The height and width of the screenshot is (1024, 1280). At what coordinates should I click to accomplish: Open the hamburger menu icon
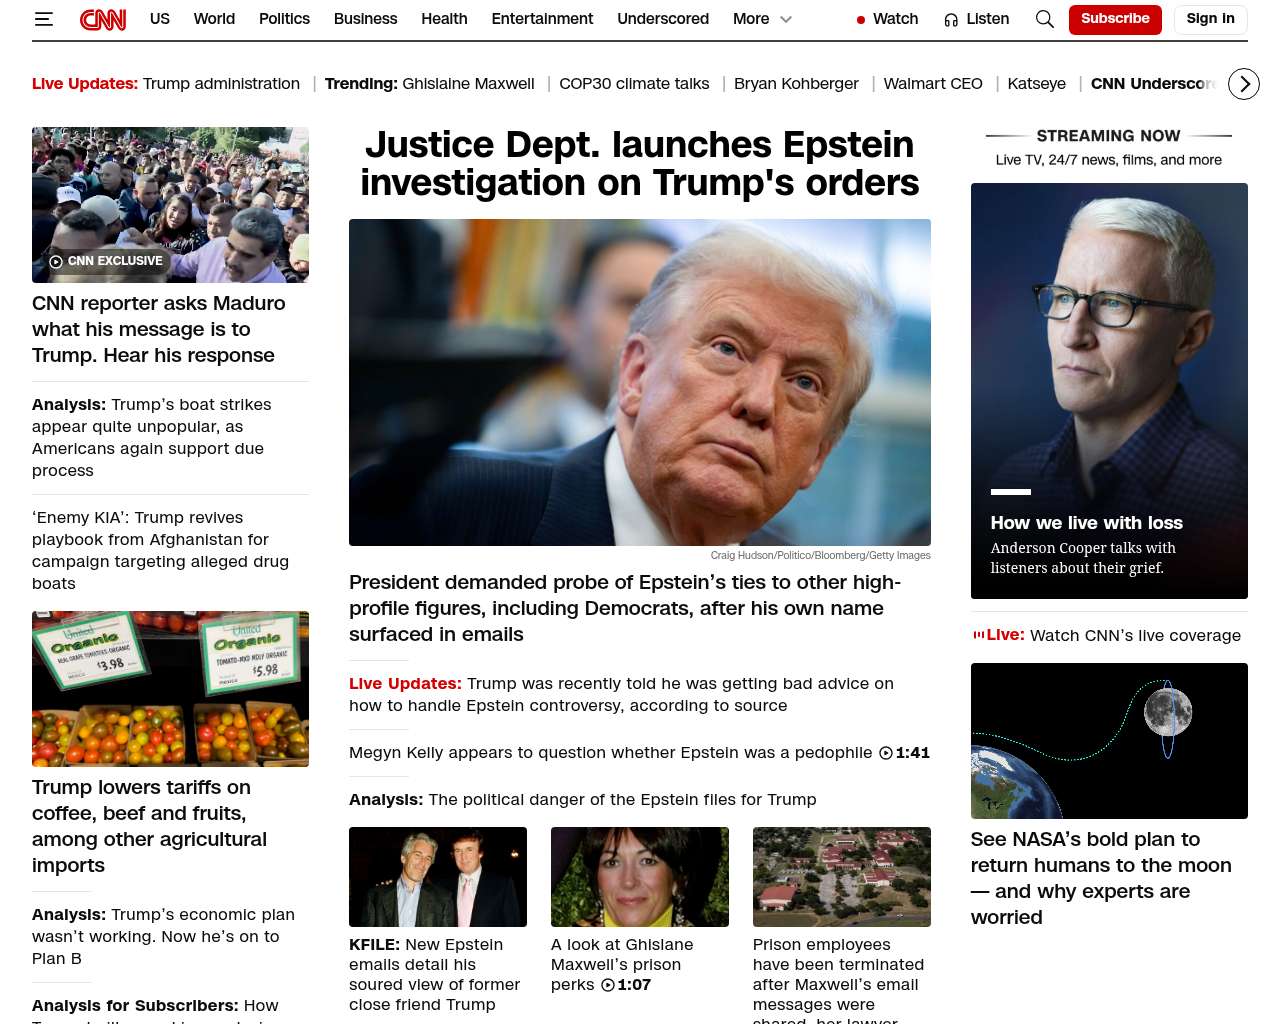pos(43,19)
